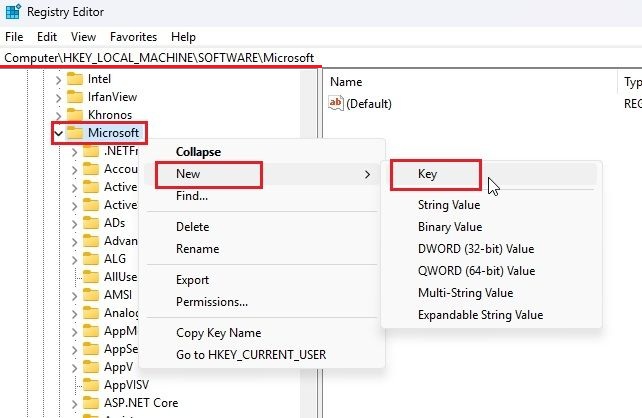Select the Intel folder icon
This screenshot has height=418, width=642.
tap(75, 79)
